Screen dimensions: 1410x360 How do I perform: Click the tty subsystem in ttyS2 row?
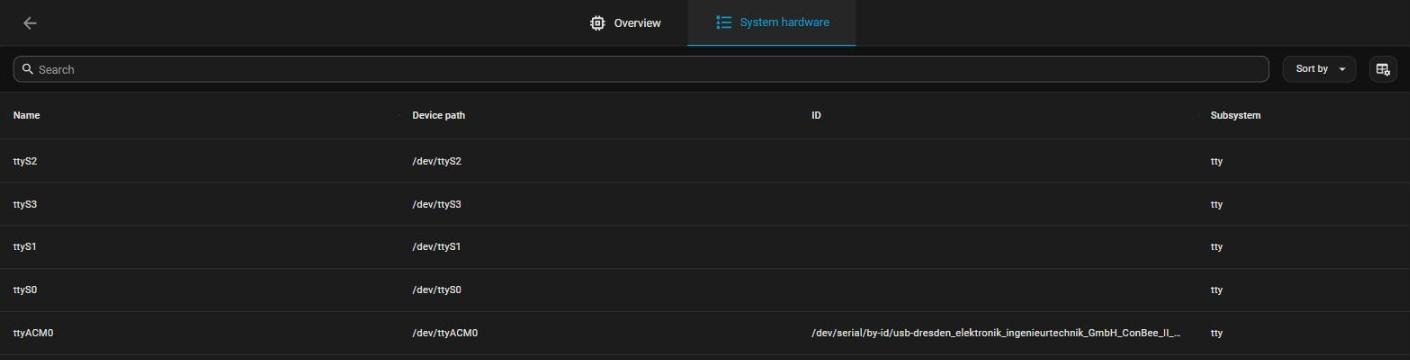(1216, 161)
